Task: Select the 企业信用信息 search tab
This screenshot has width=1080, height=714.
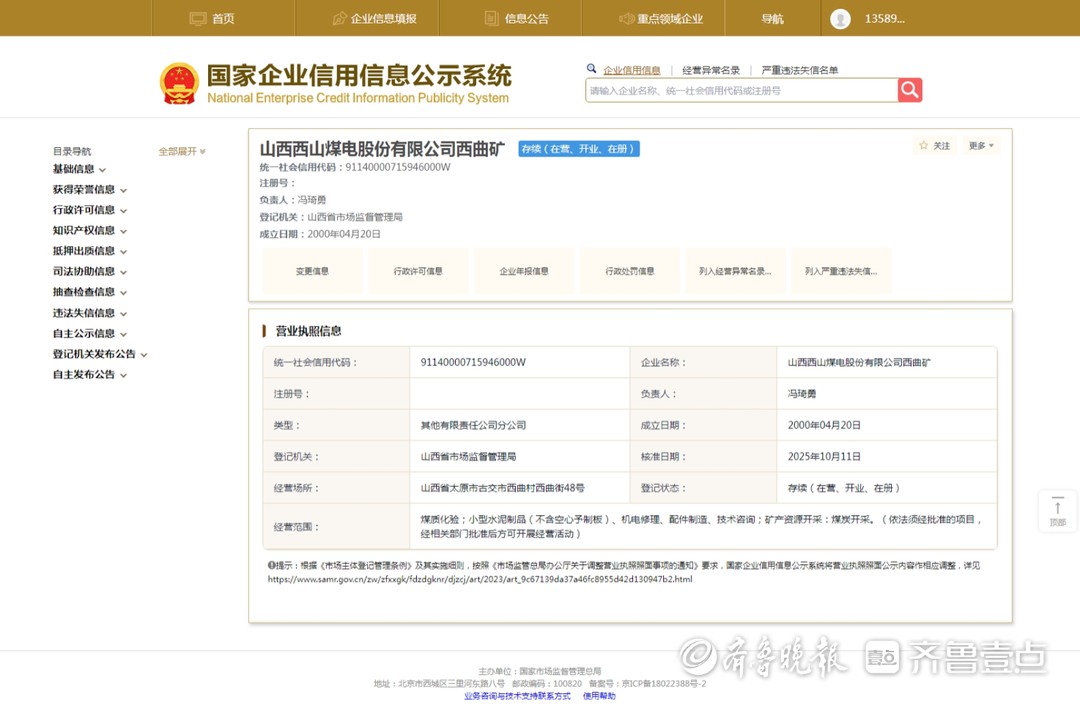Action: pos(632,70)
